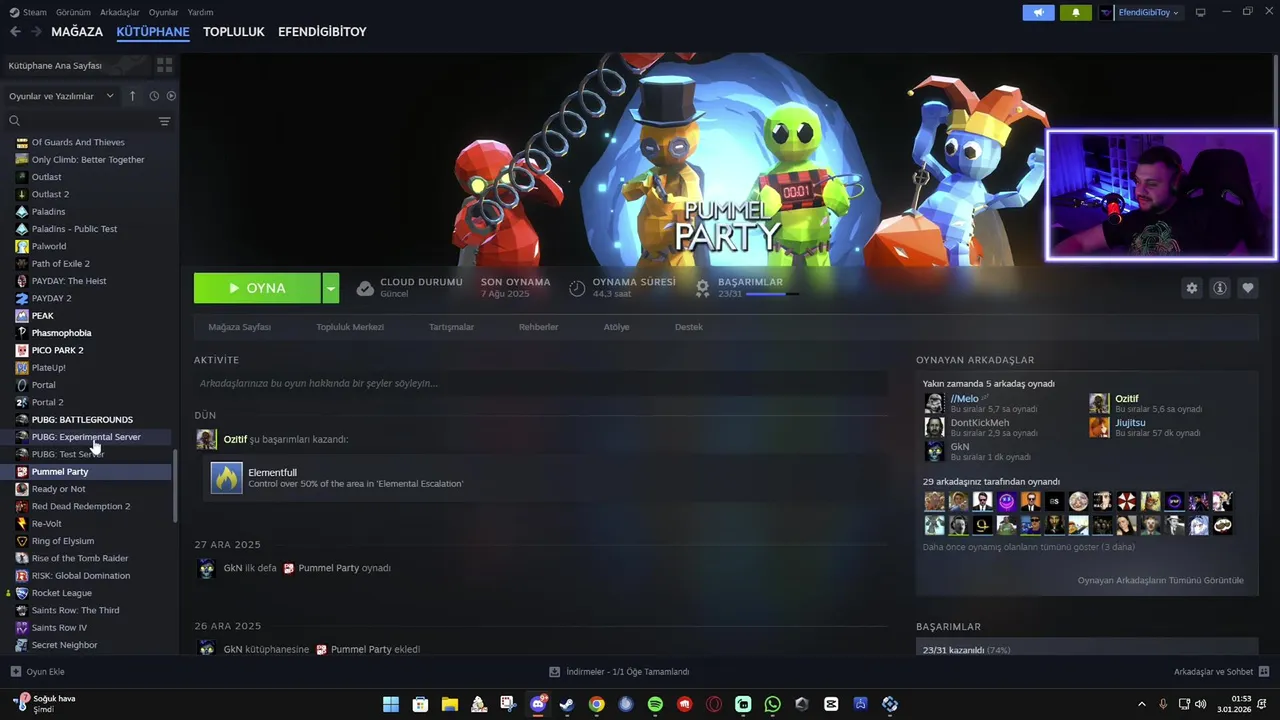
Task: Launch the game with the OYNA button
Action: click(x=257, y=288)
